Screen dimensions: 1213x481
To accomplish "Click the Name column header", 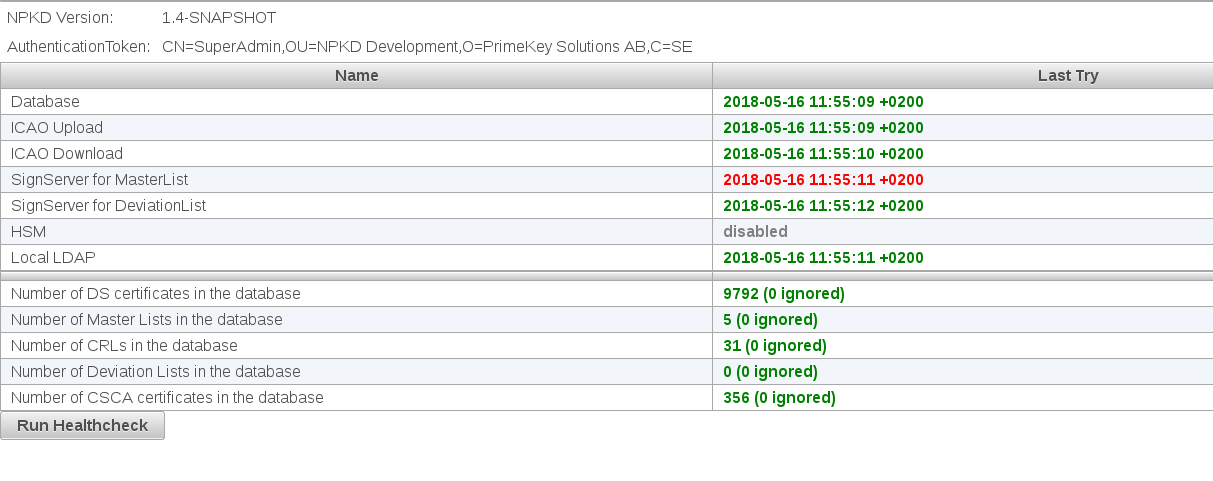I will pyautogui.click(x=356, y=76).
